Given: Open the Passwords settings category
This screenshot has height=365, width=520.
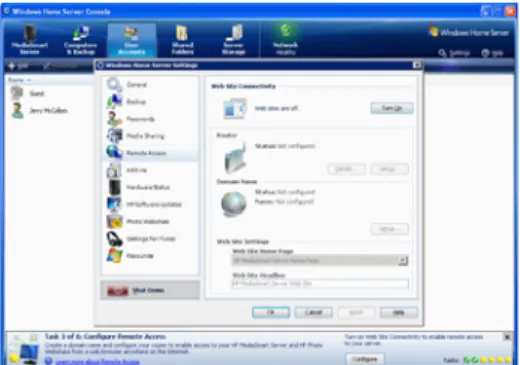Looking at the screenshot, I should [x=150, y=119].
